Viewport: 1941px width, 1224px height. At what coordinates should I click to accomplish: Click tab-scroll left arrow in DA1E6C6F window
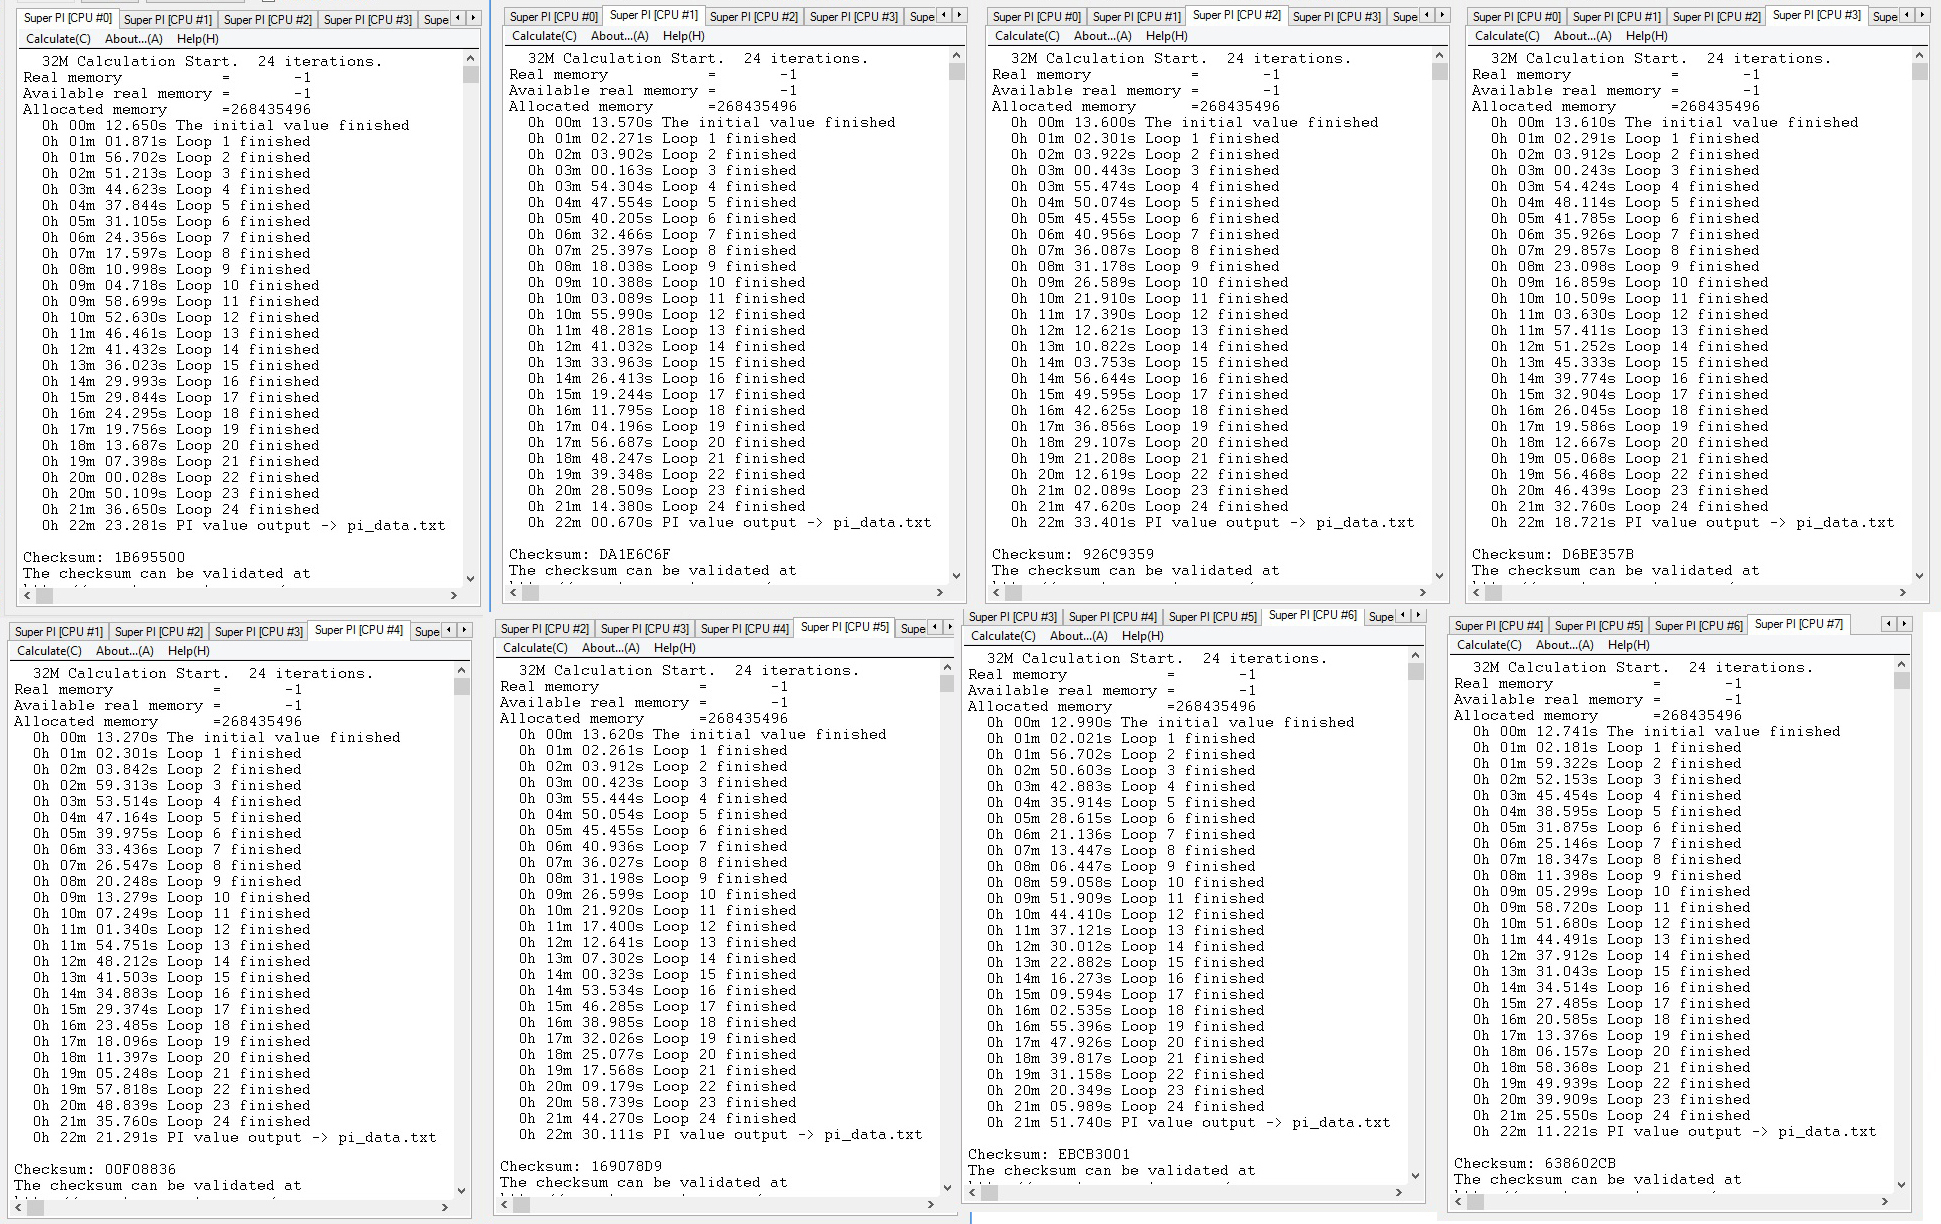(x=944, y=15)
